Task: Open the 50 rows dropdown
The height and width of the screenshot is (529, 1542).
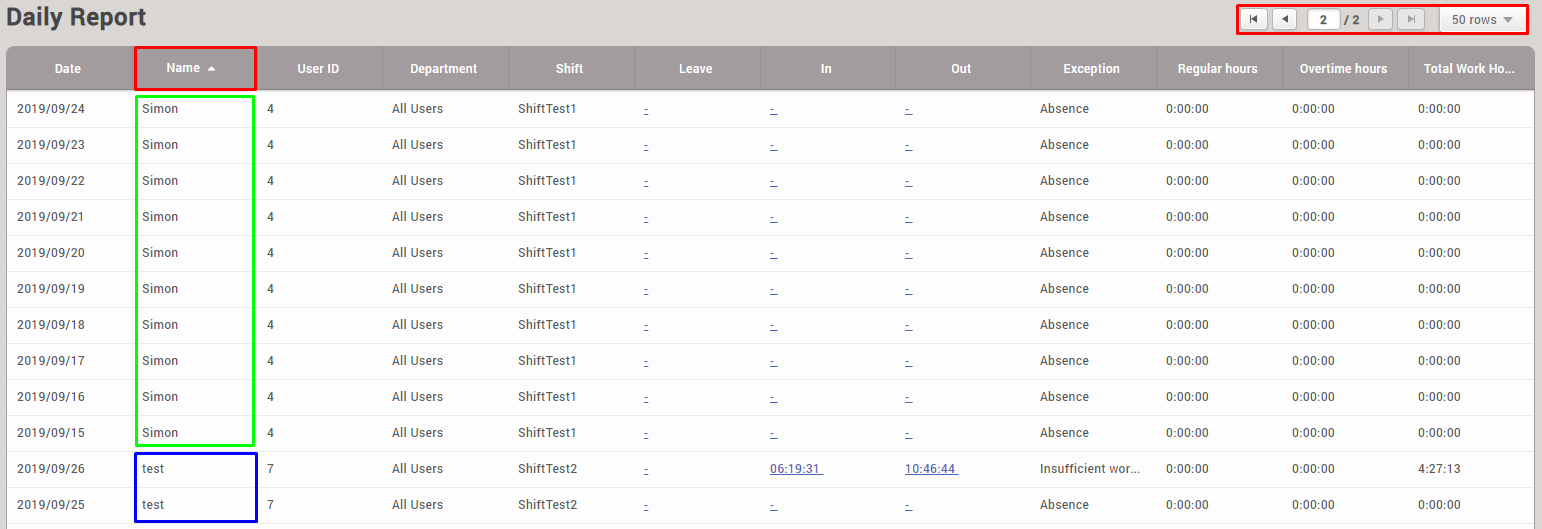Action: pyautogui.click(x=1482, y=20)
